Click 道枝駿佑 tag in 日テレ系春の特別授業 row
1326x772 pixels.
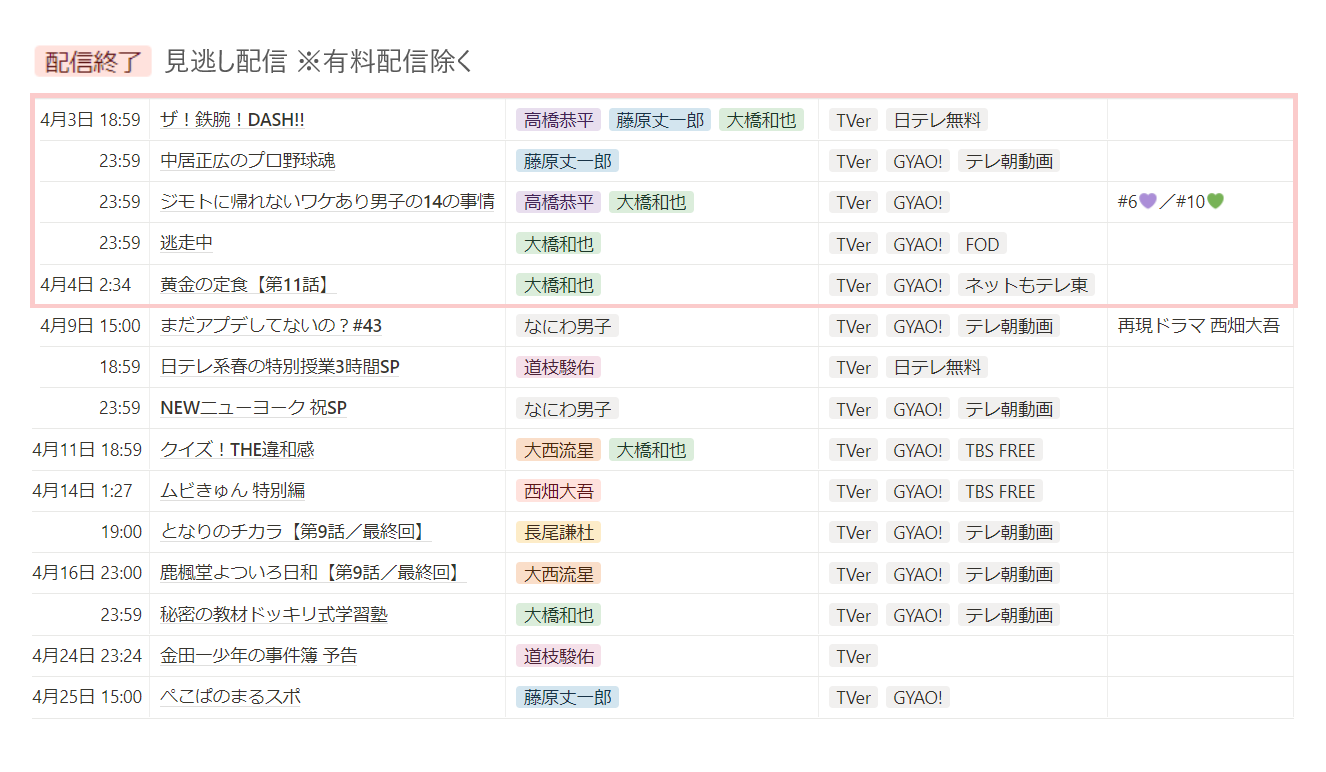tap(559, 367)
